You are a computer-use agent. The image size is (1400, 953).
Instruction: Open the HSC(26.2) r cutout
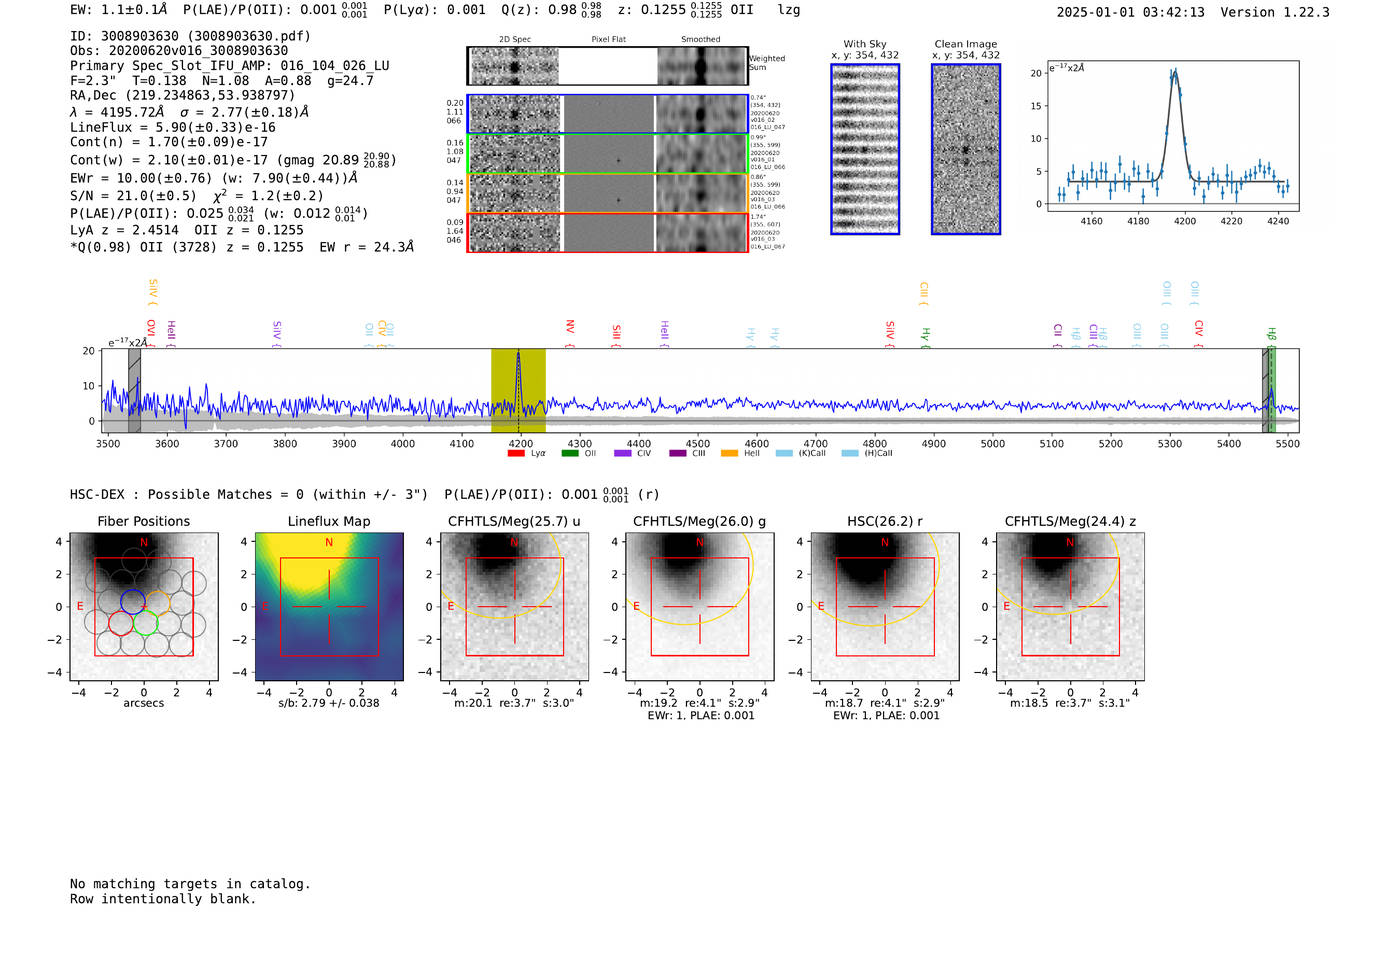(885, 607)
